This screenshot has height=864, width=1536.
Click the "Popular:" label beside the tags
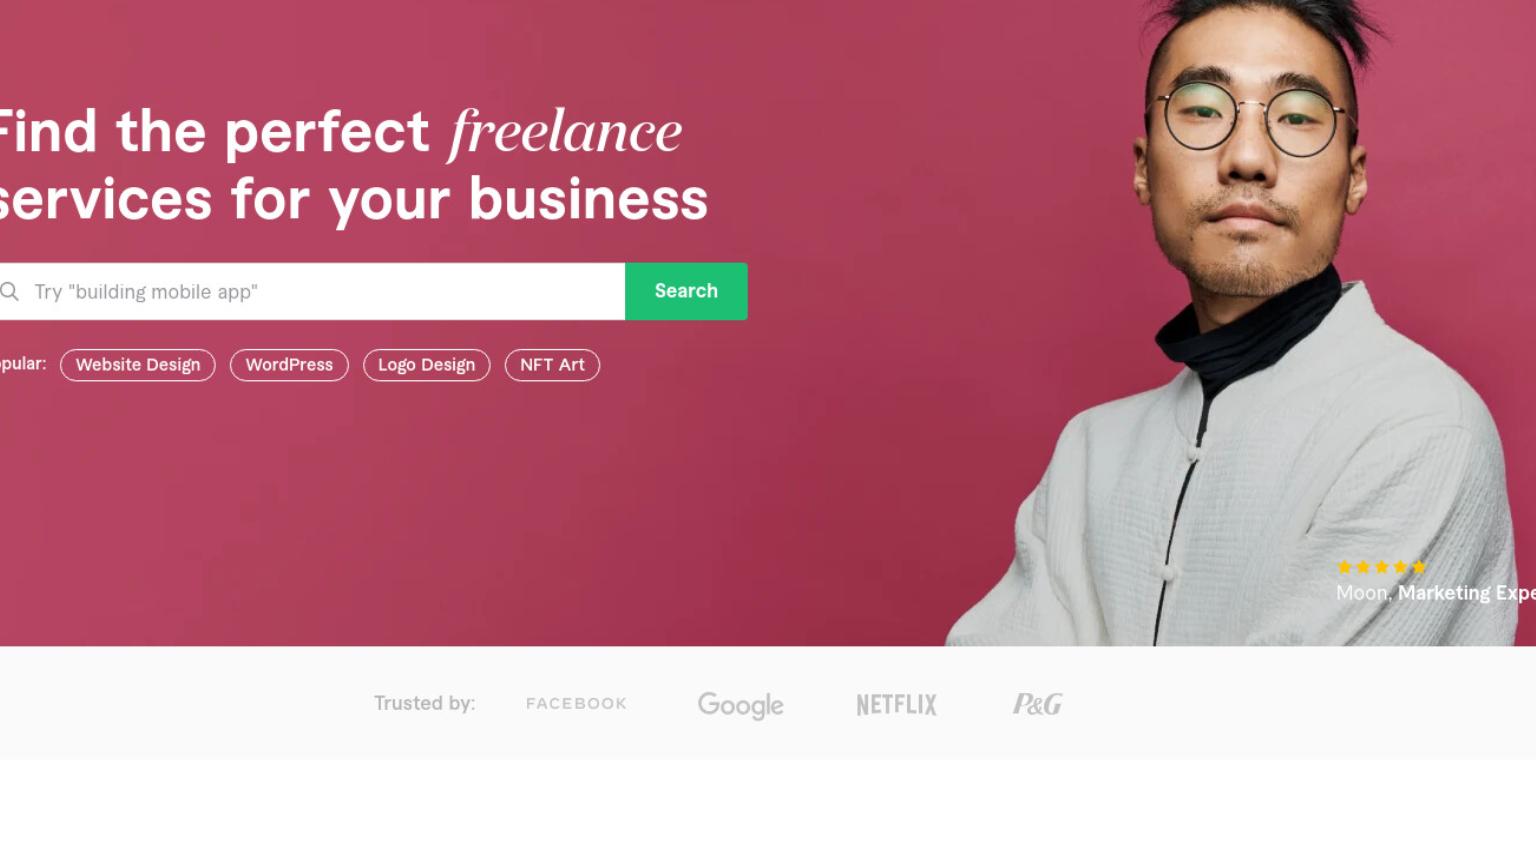click(x=23, y=364)
